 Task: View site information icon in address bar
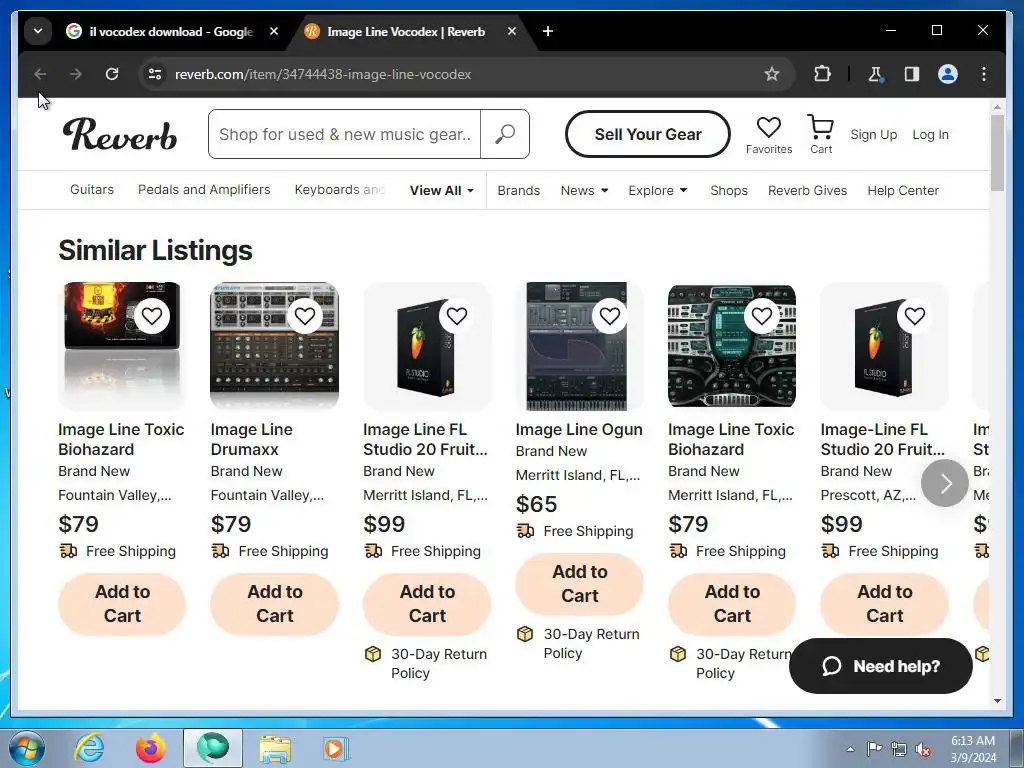[x=155, y=74]
